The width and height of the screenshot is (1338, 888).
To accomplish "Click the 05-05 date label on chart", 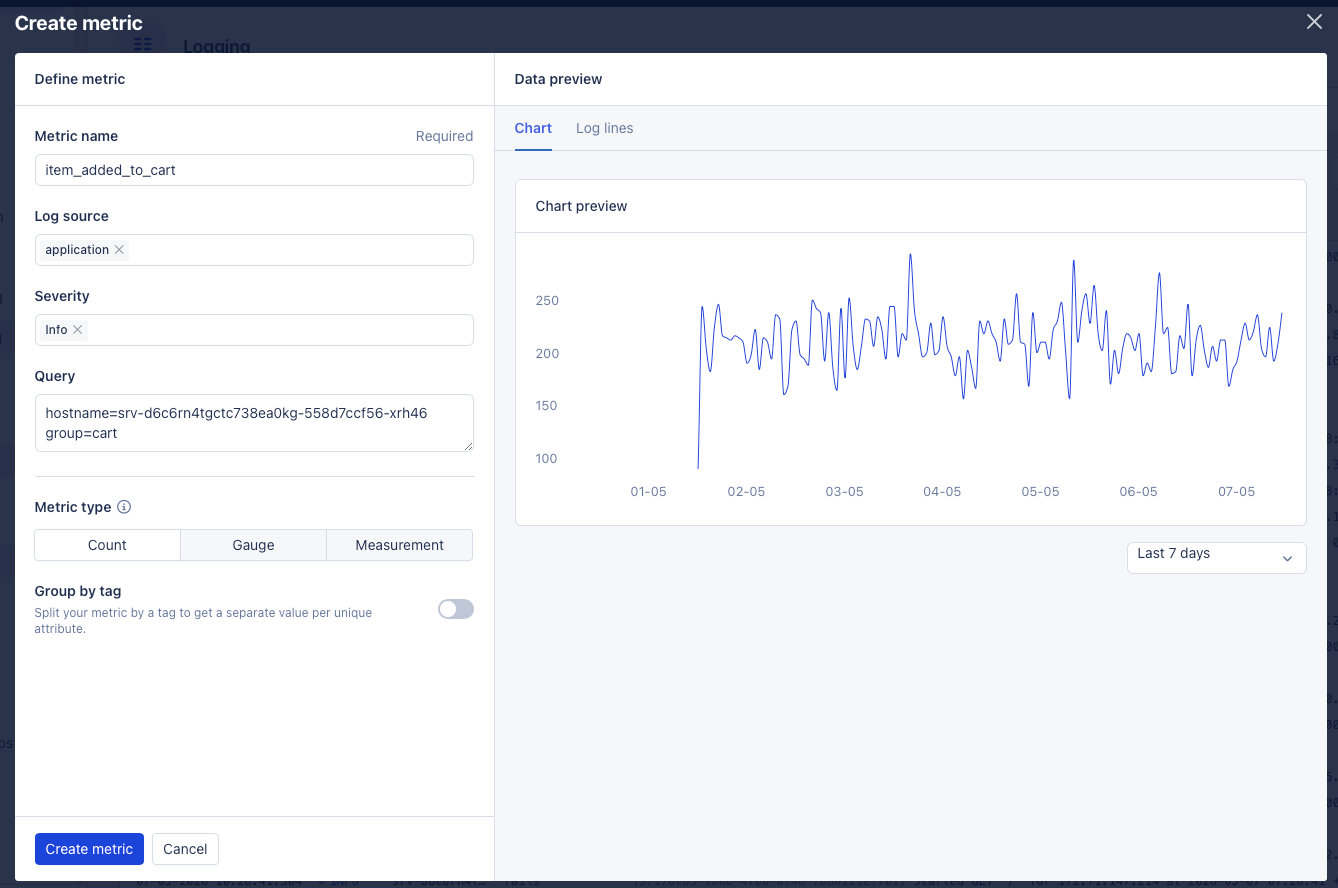I will 1040,492.
